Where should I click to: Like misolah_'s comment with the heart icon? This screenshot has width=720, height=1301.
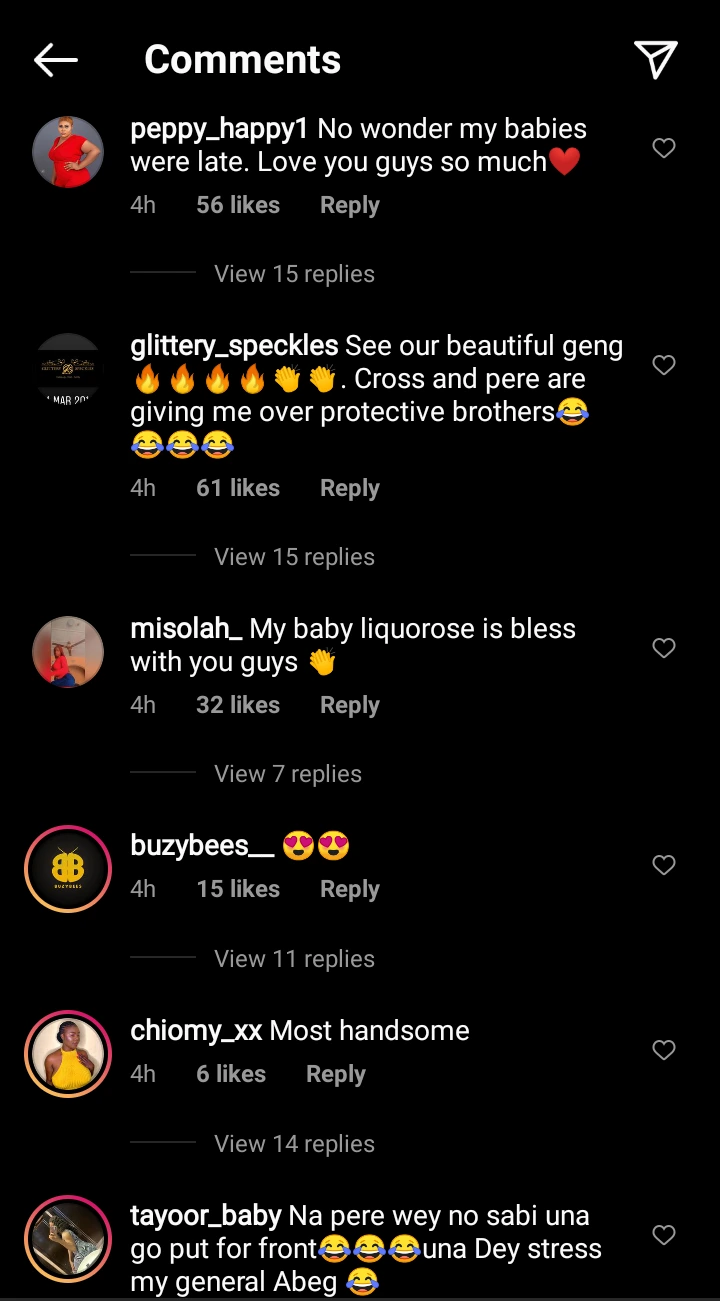point(664,648)
